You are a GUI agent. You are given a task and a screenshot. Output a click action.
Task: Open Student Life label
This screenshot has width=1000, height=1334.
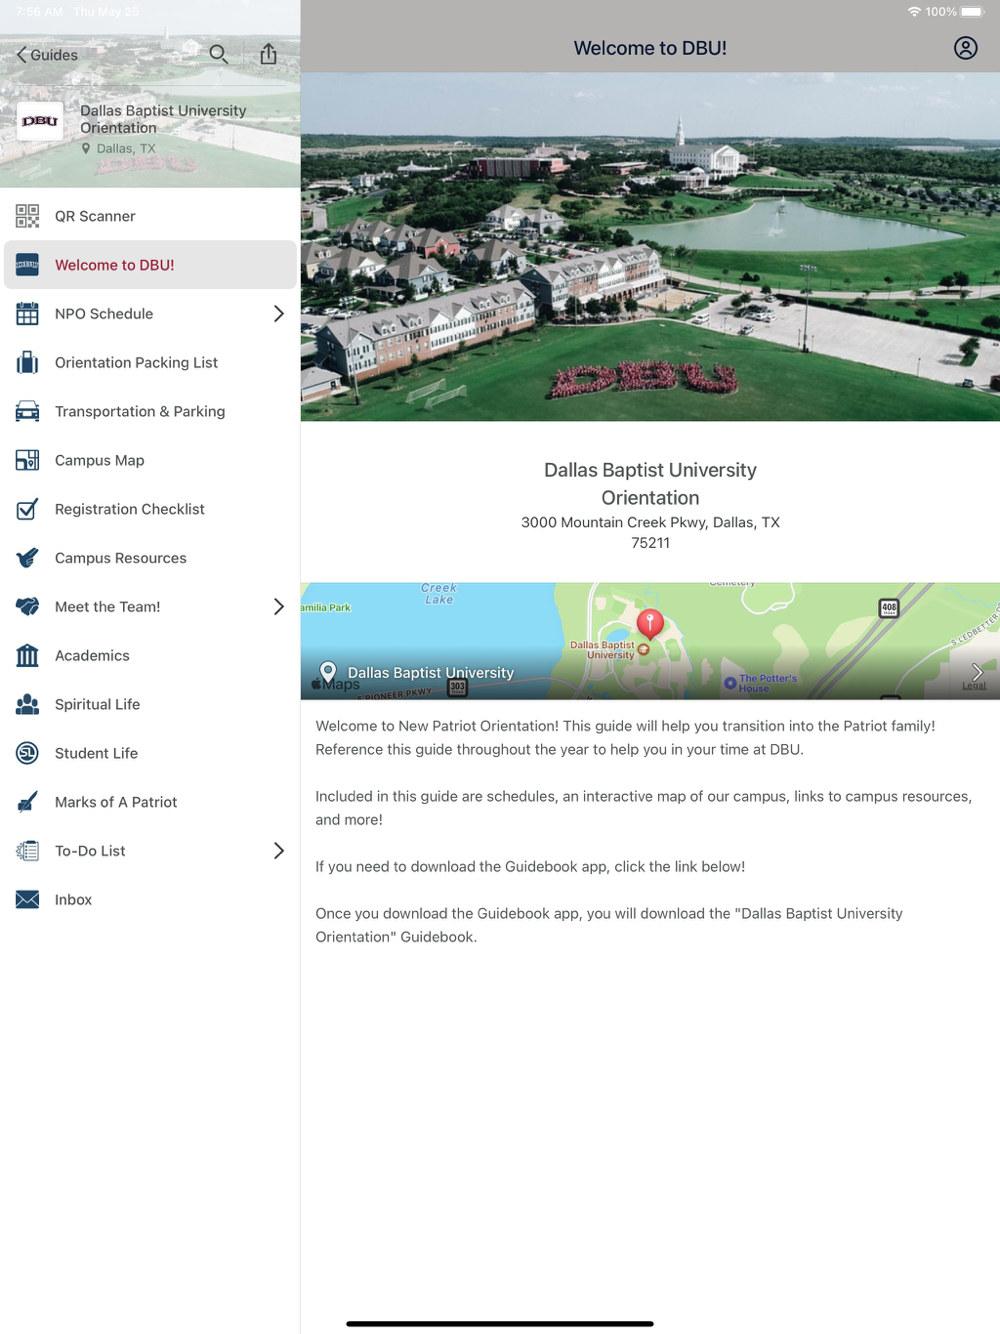[97, 753]
